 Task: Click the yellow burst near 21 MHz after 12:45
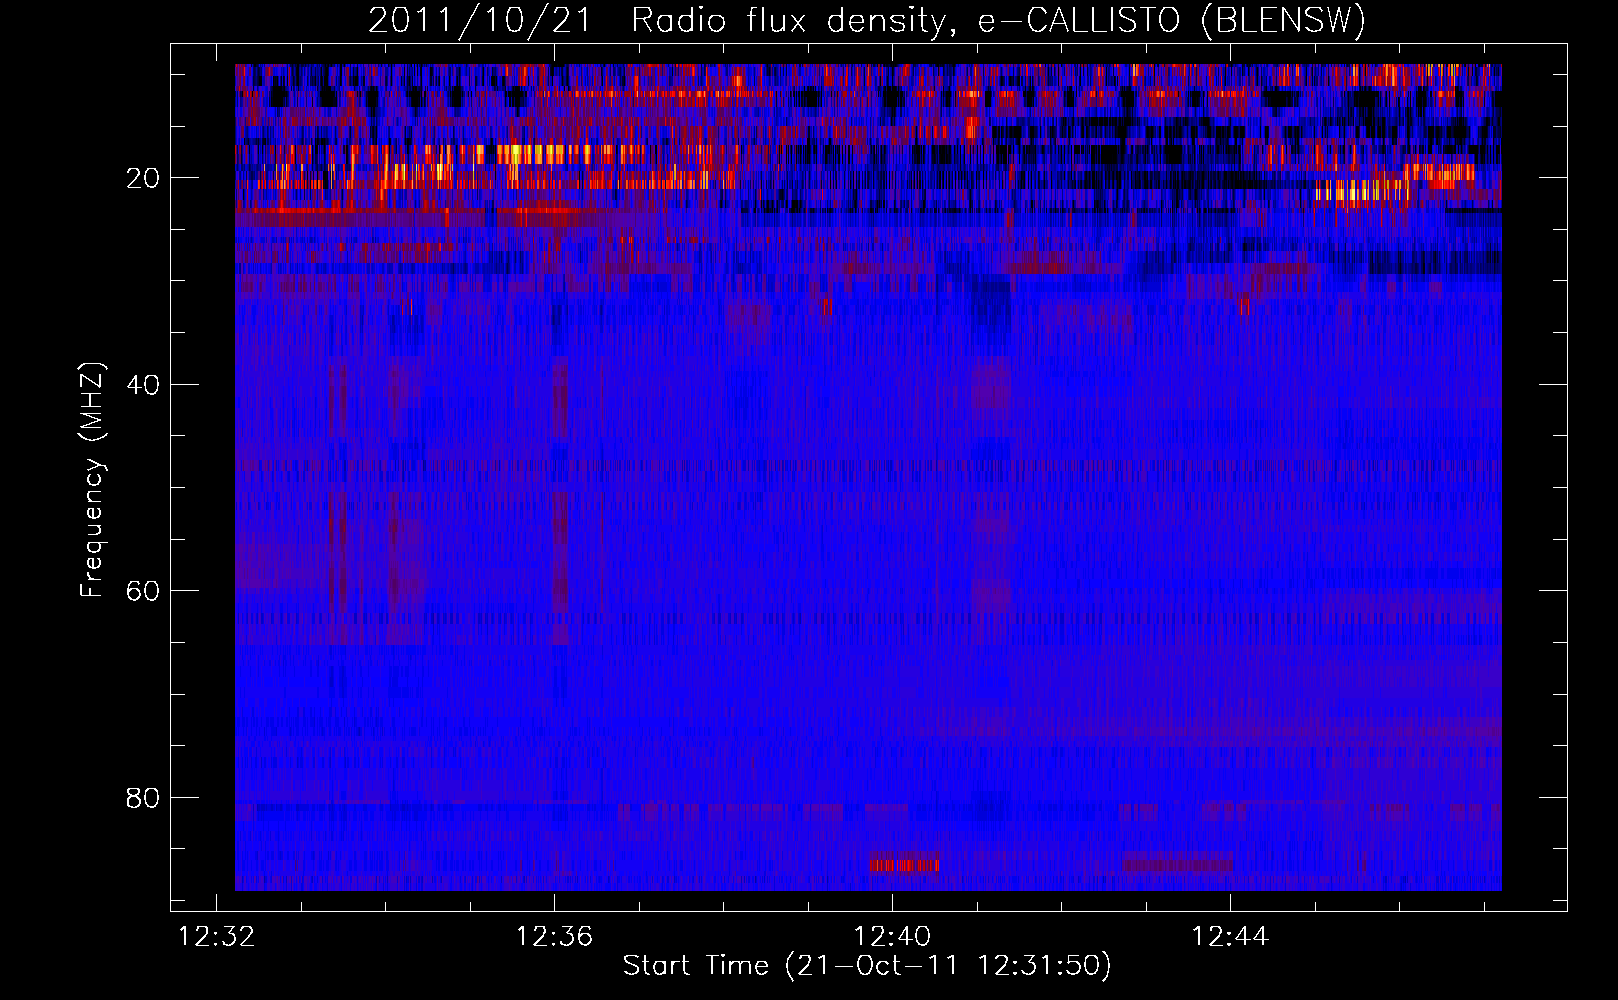(x=1362, y=190)
